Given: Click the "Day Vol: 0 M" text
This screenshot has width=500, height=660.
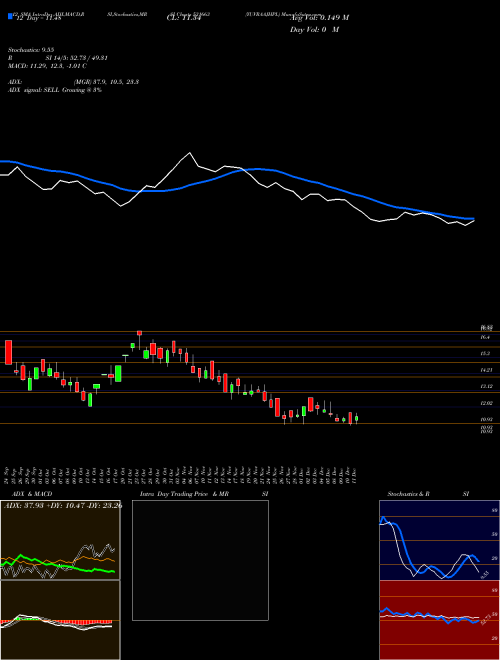Looking at the screenshot, I should (x=314, y=30).
